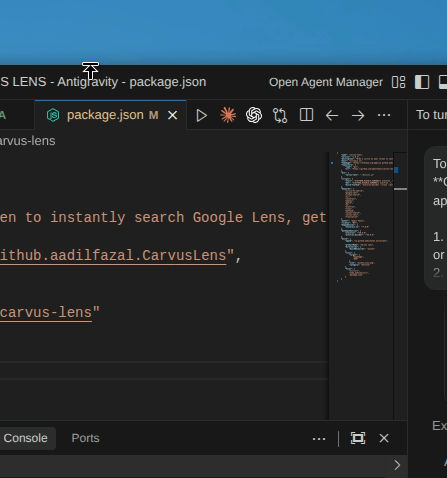Expand the chevron at panel bottom right
This screenshot has height=478, width=447.
(x=397, y=465)
